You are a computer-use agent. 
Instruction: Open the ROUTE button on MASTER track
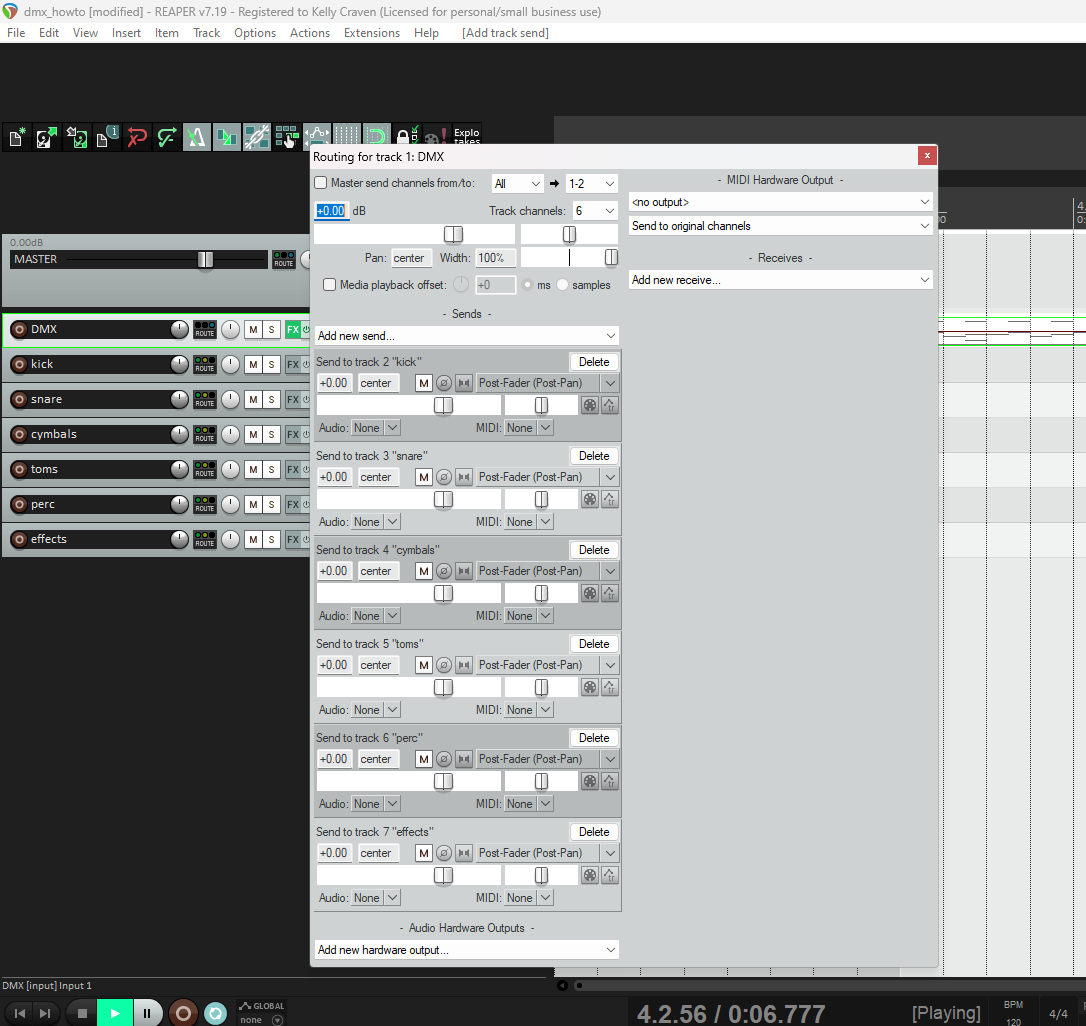coord(283,259)
